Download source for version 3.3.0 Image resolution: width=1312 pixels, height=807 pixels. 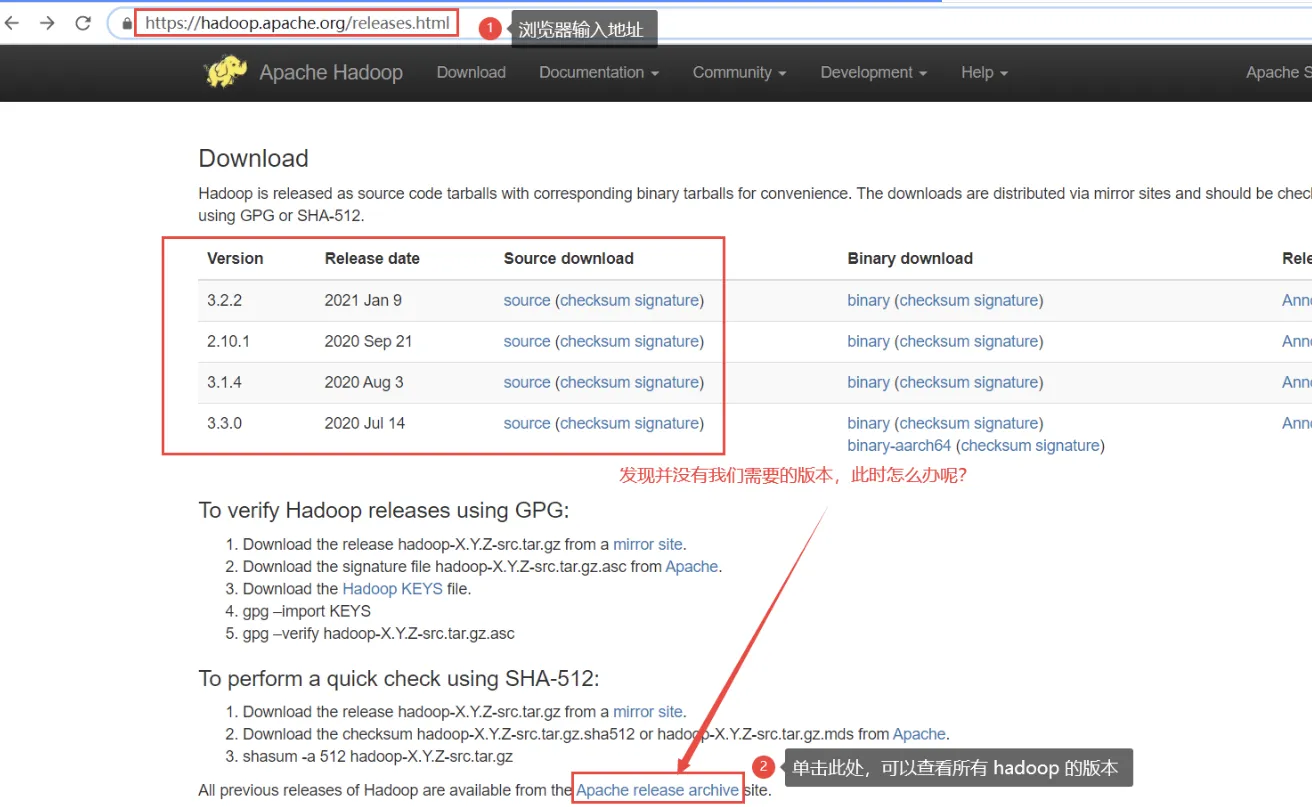tap(527, 423)
